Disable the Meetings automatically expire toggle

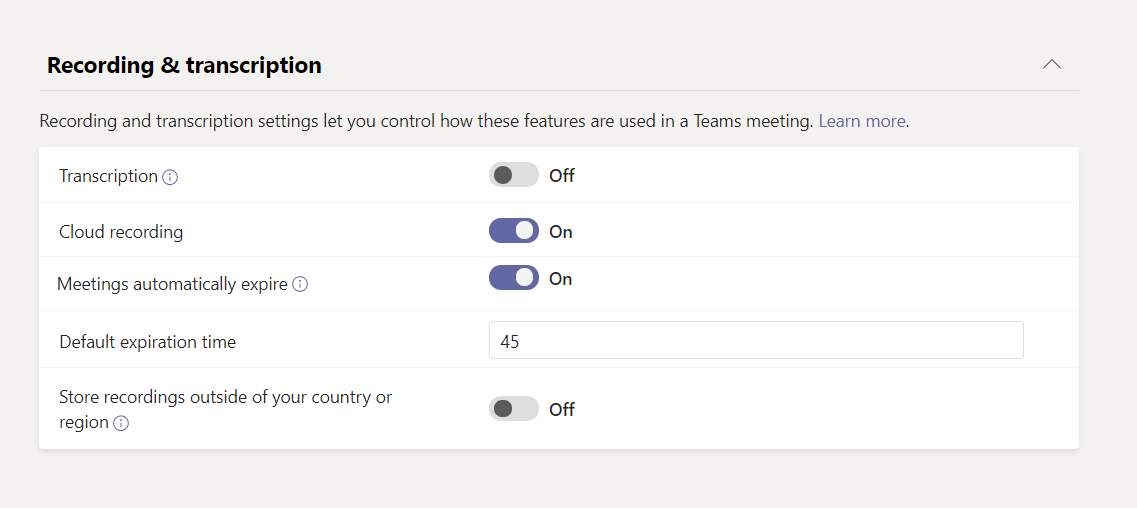tap(513, 278)
